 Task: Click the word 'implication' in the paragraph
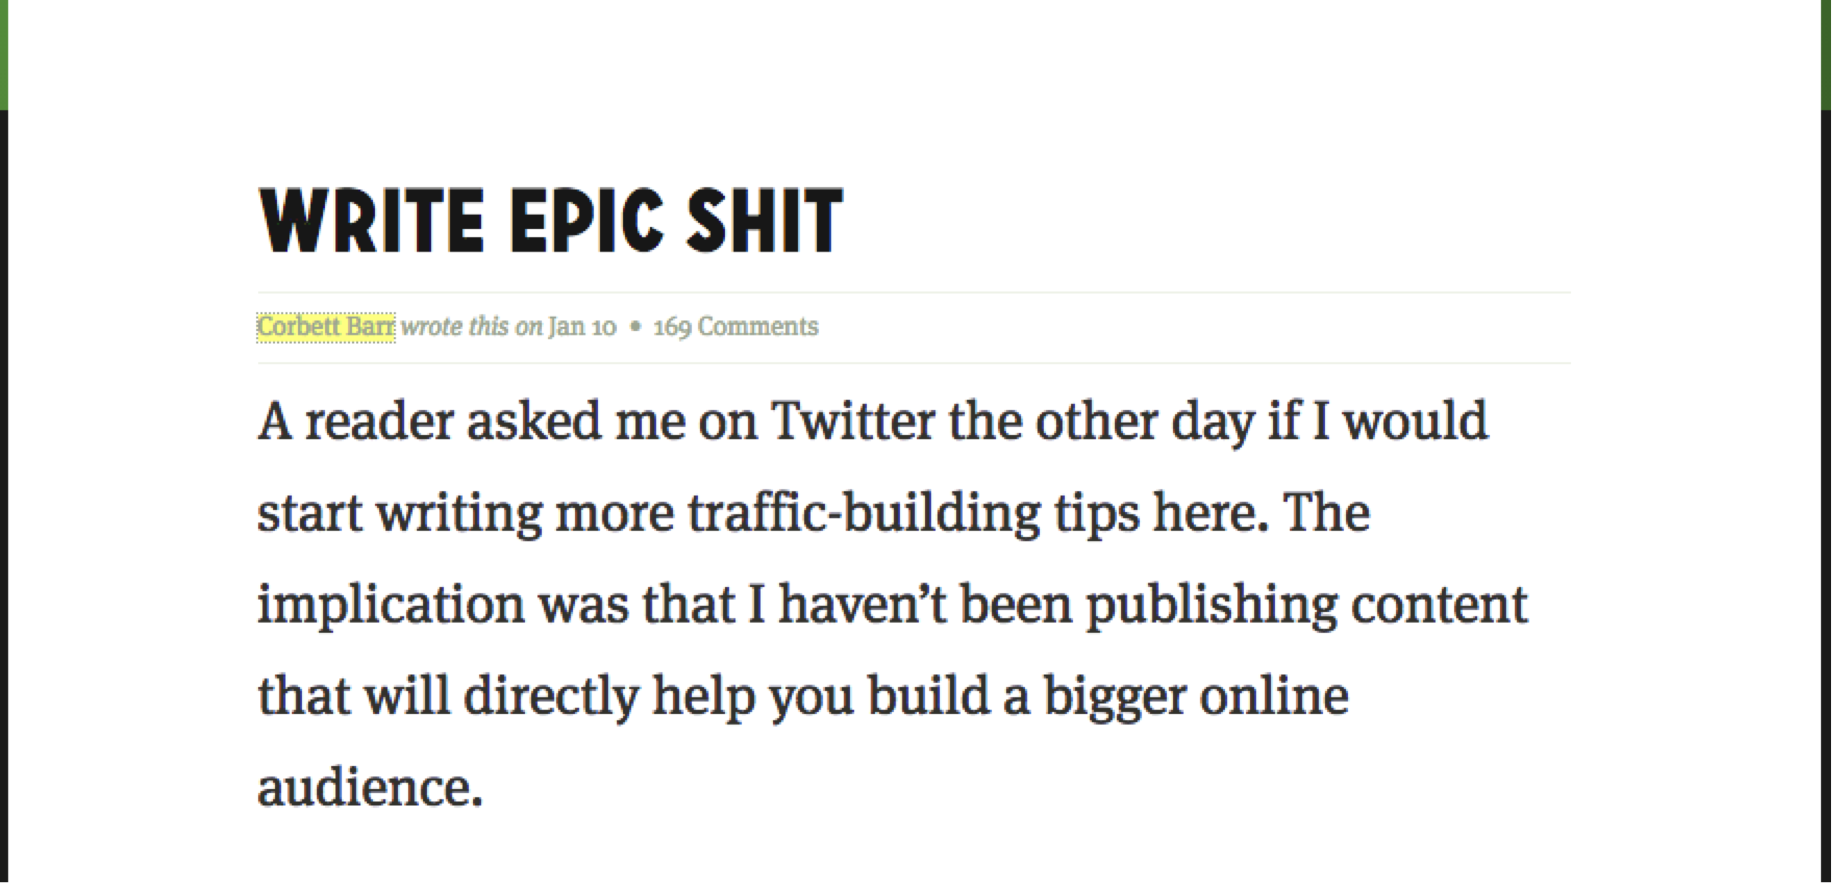pos(391,606)
